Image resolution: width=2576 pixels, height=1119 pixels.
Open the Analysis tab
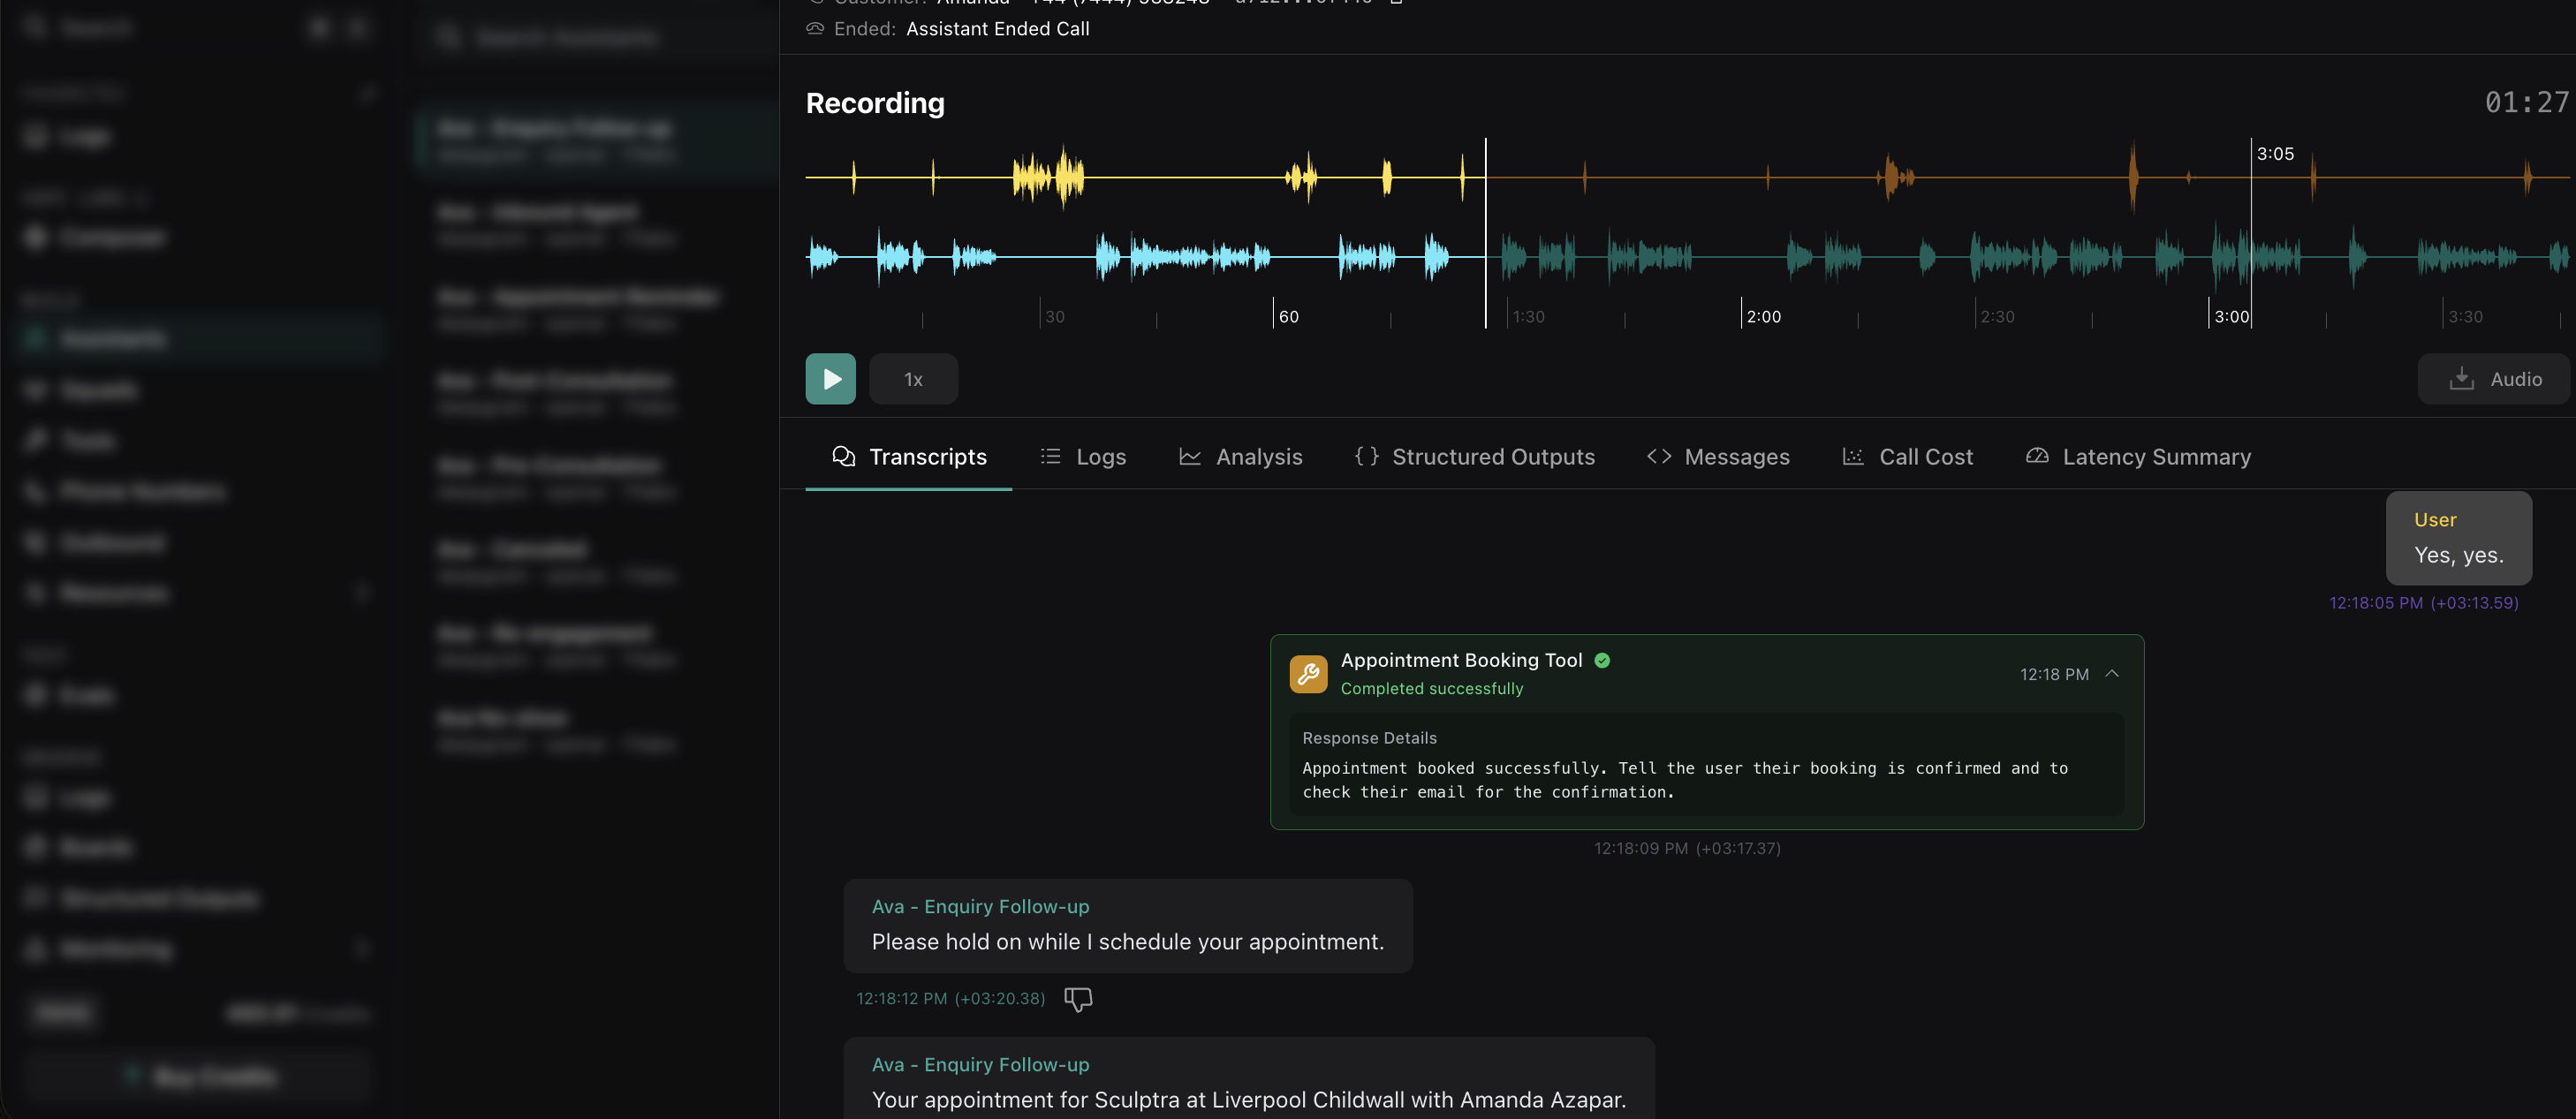pyautogui.click(x=1240, y=457)
